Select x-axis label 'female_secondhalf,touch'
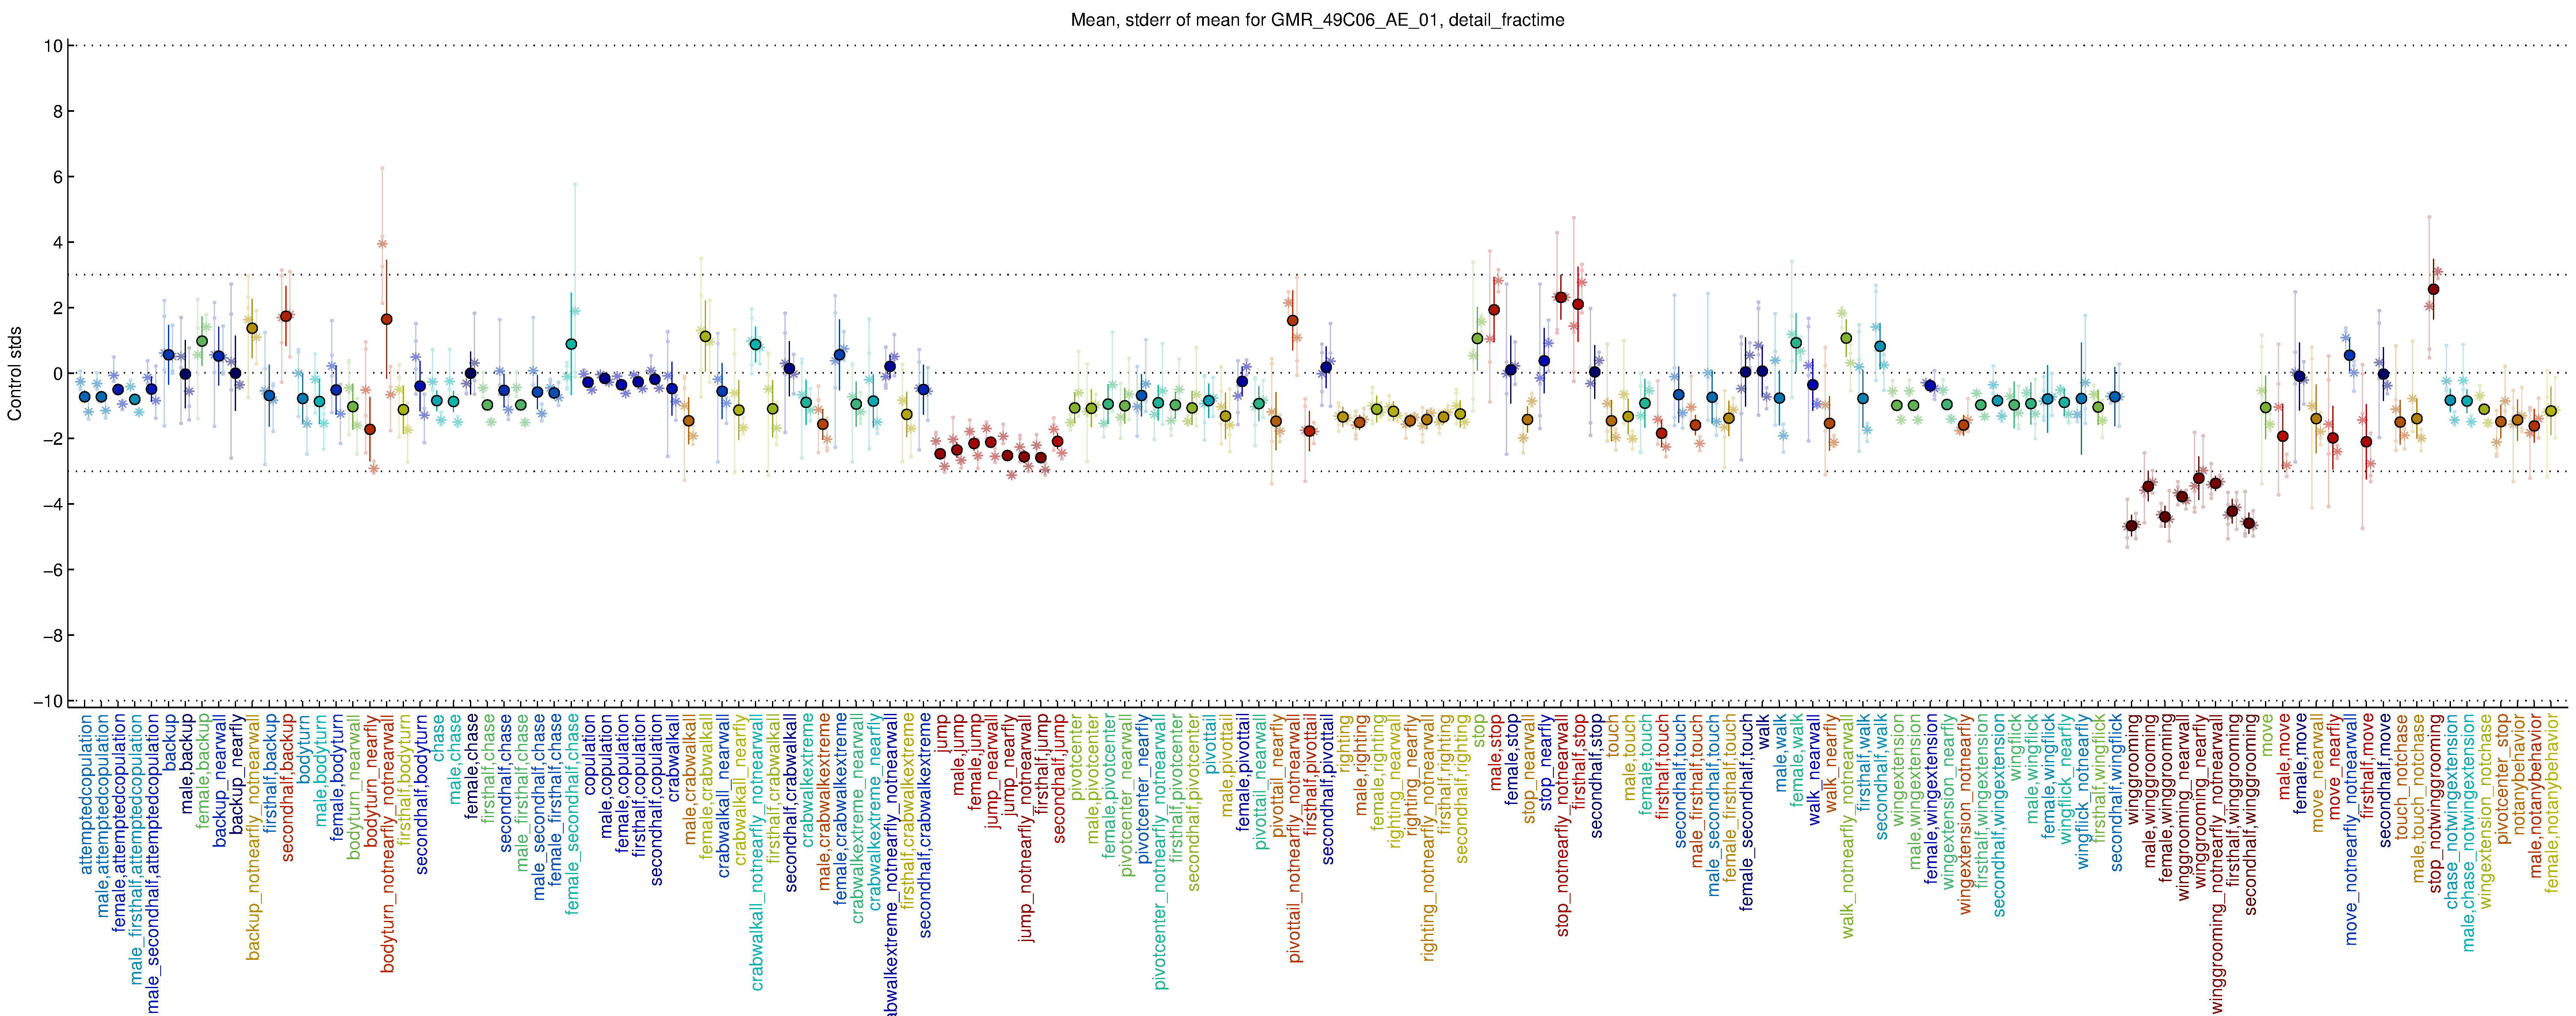The width and height of the screenshot is (2576, 1016). click(1748, 812)
